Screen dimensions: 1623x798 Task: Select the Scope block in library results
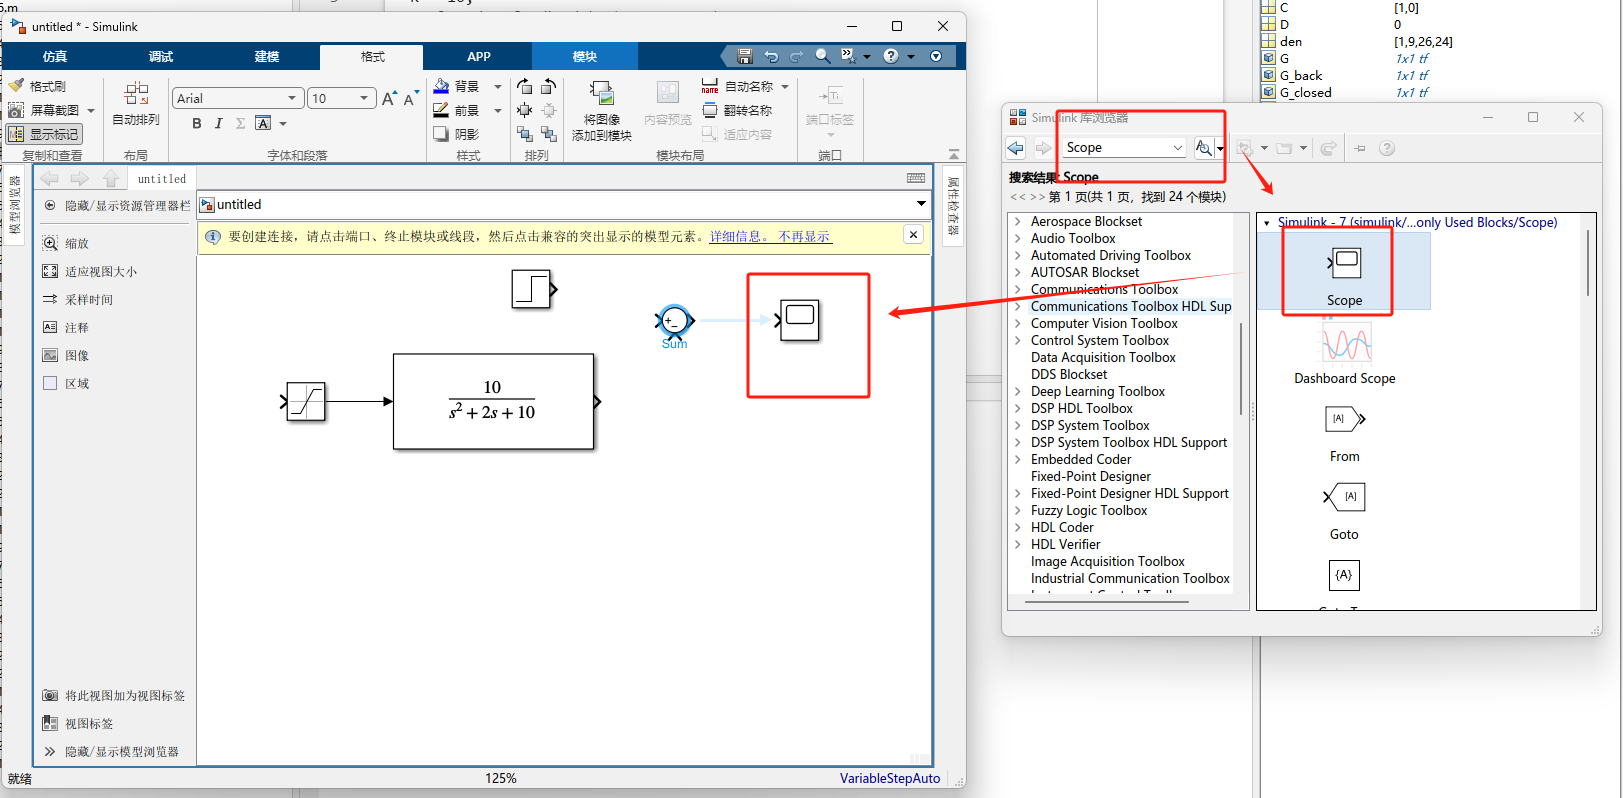click(1344, 272)
